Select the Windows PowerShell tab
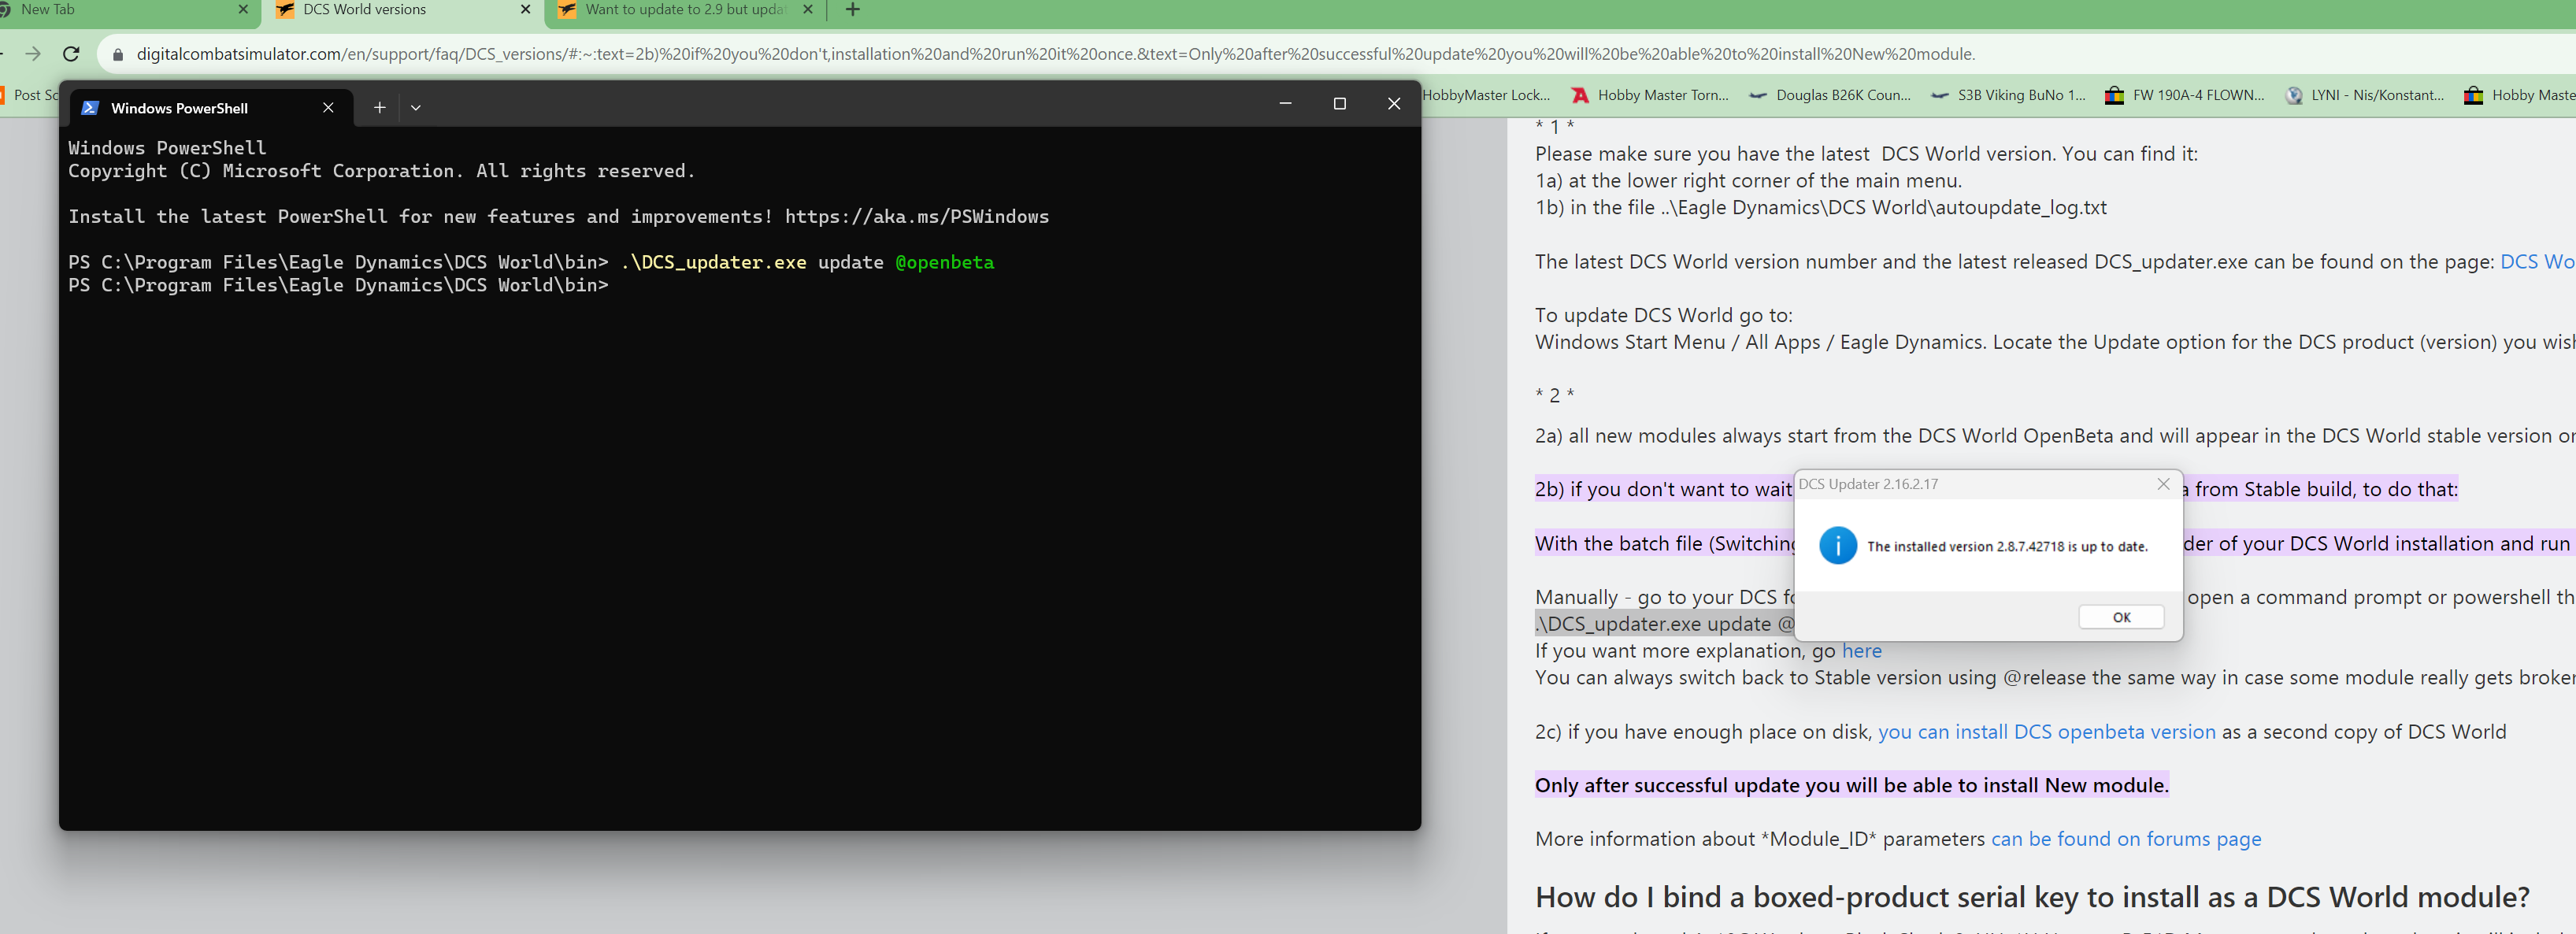 (x=210, y=107)
